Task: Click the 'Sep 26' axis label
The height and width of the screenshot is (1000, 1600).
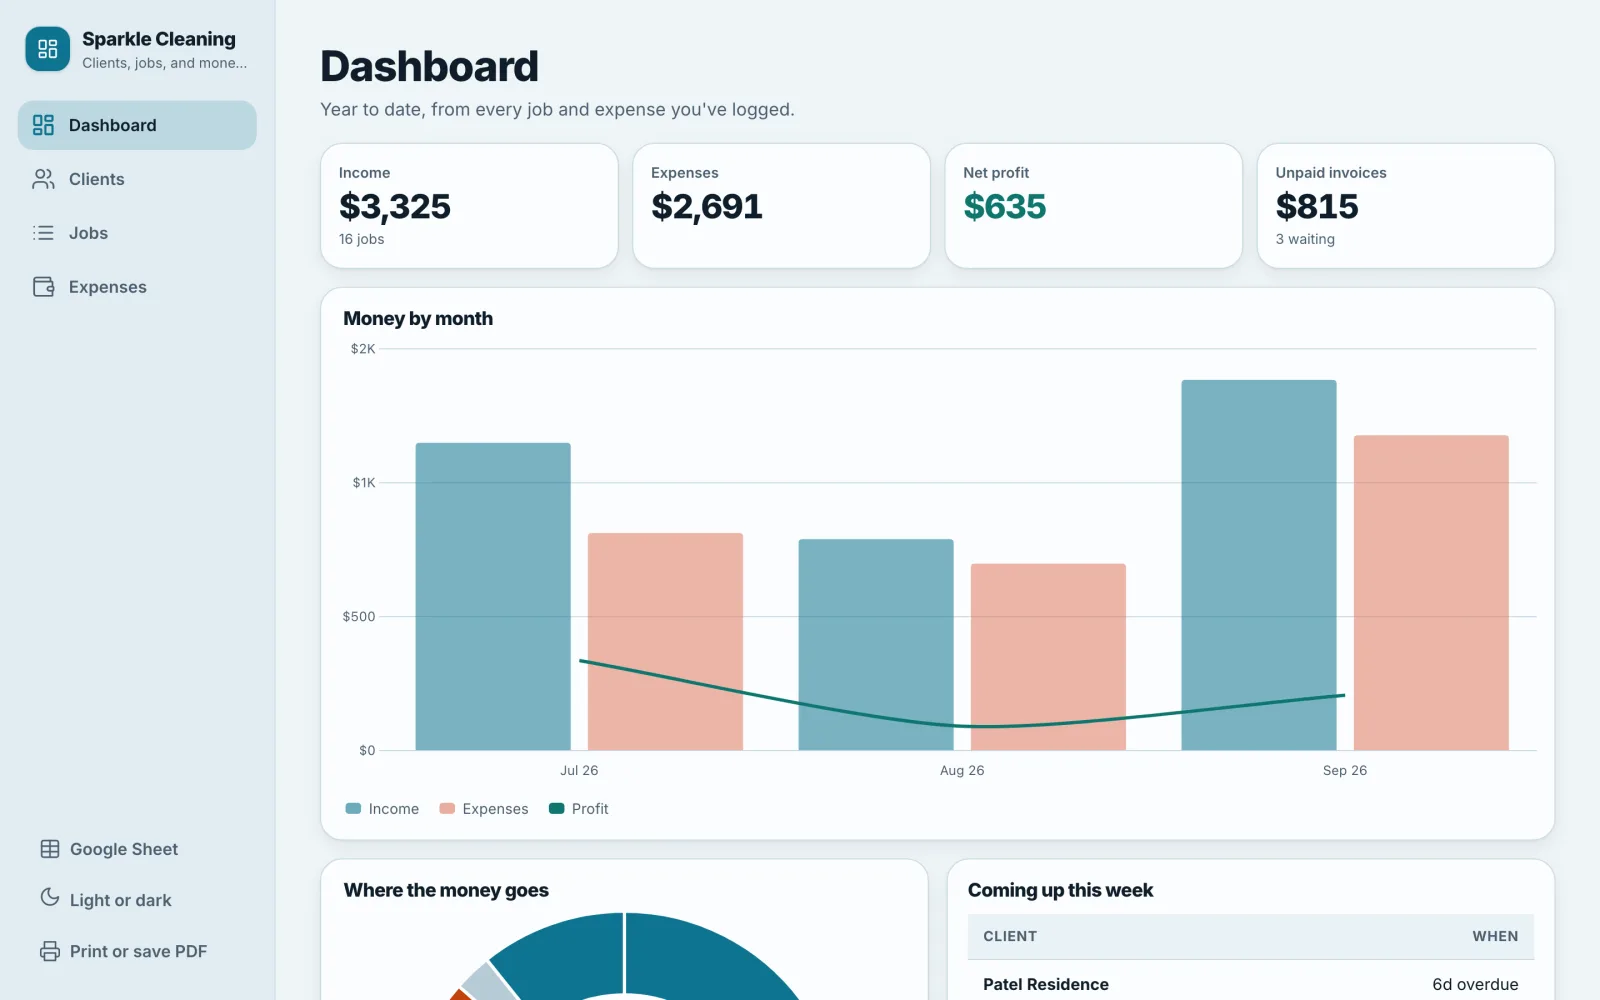Action: point(1345,771)
